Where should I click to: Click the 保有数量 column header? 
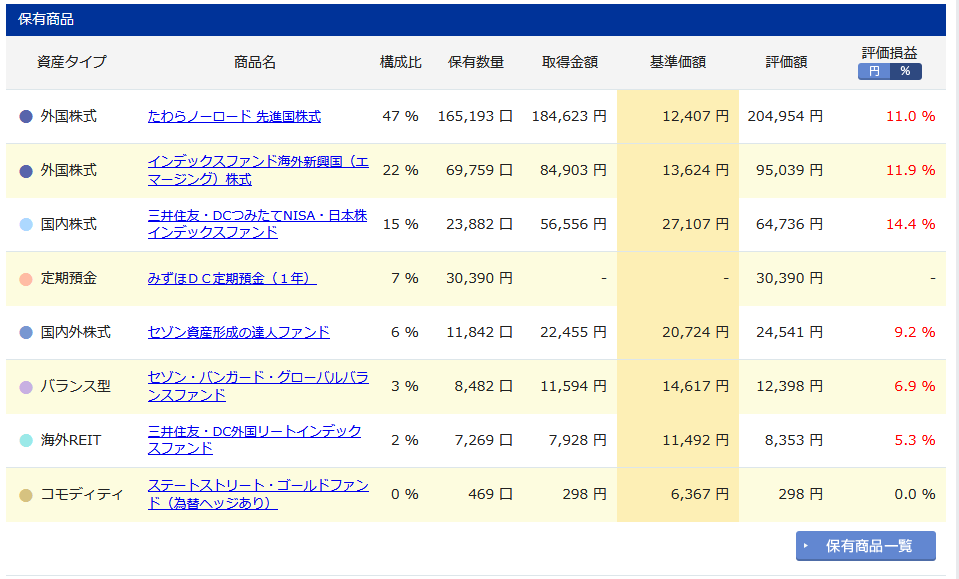(x=476, y=62)
